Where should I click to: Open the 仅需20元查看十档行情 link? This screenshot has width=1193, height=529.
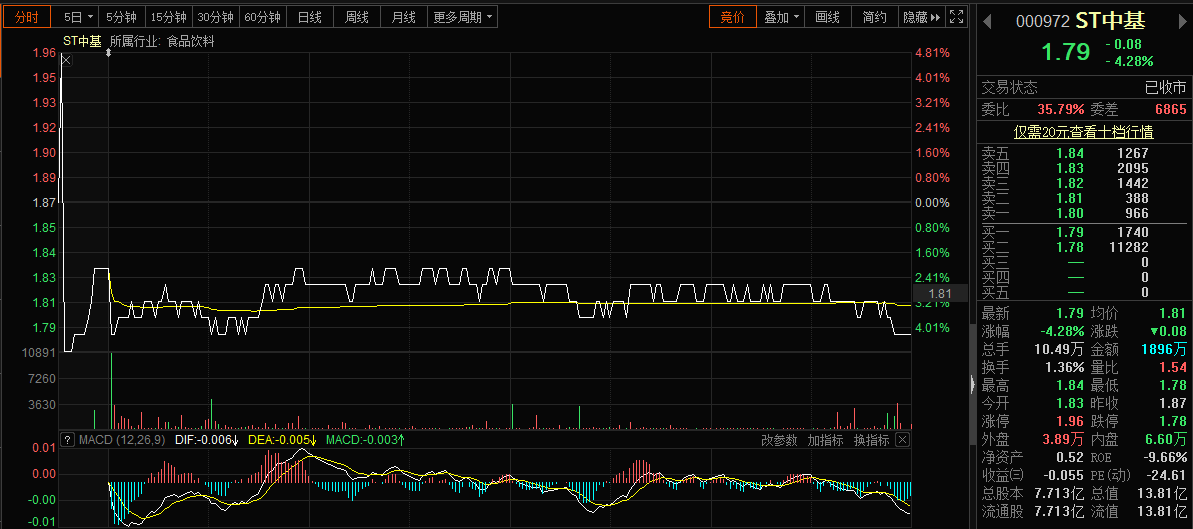(1083, 132)
